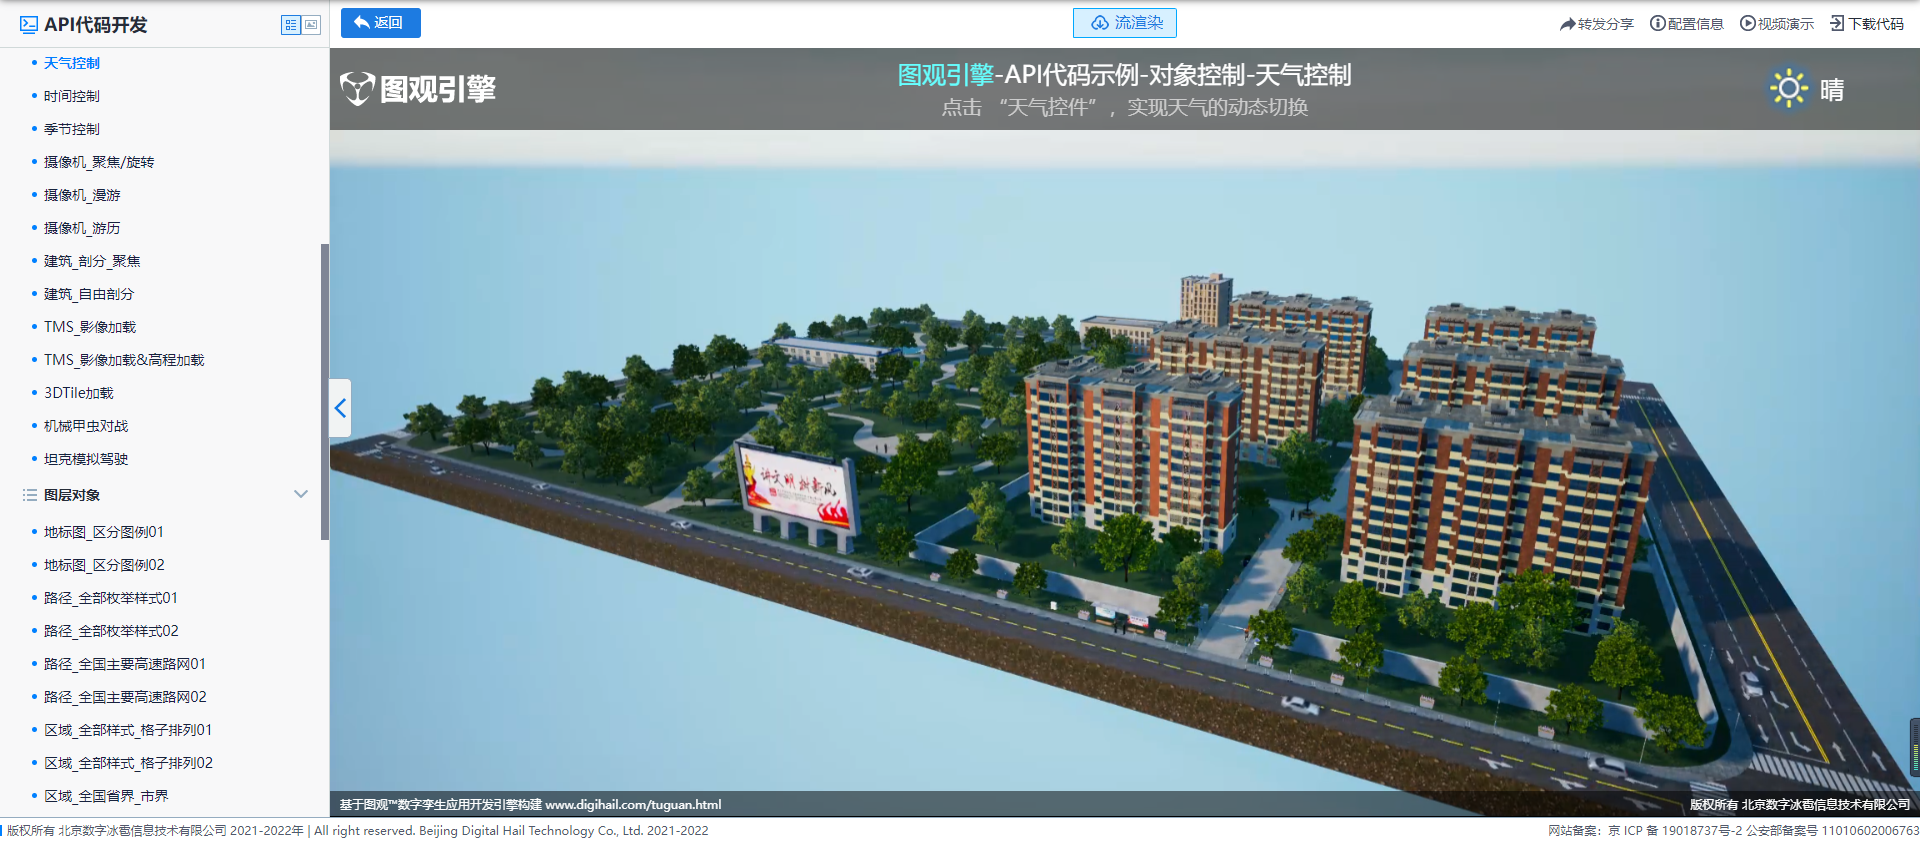Open 路径_全国主要高速路网01 item

pos(125,664)
